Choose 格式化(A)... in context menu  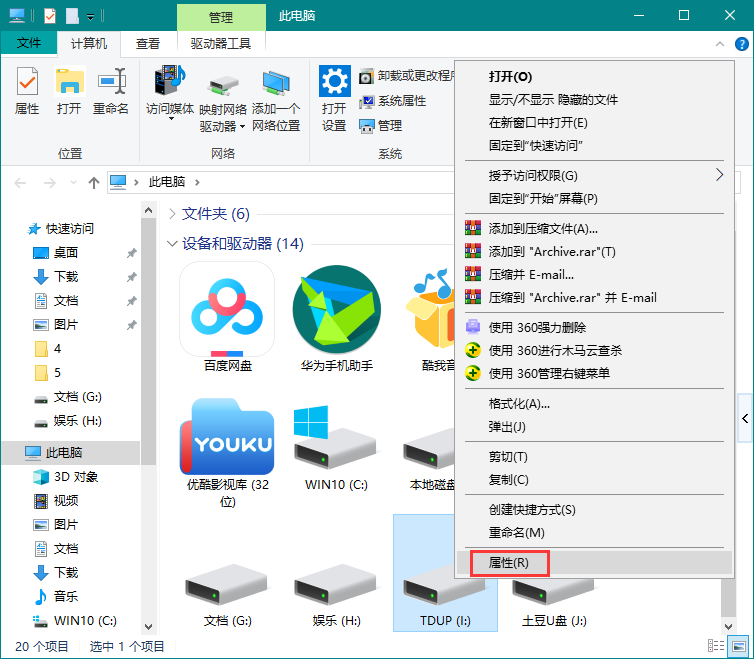pos(594,404)
